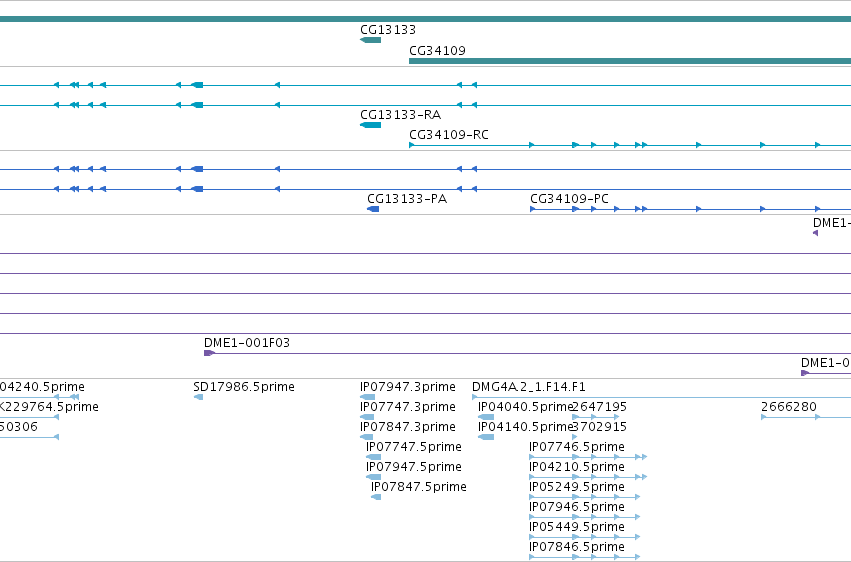Select the 2647195 feature label

pyautogui.click(x=600, y=407)
